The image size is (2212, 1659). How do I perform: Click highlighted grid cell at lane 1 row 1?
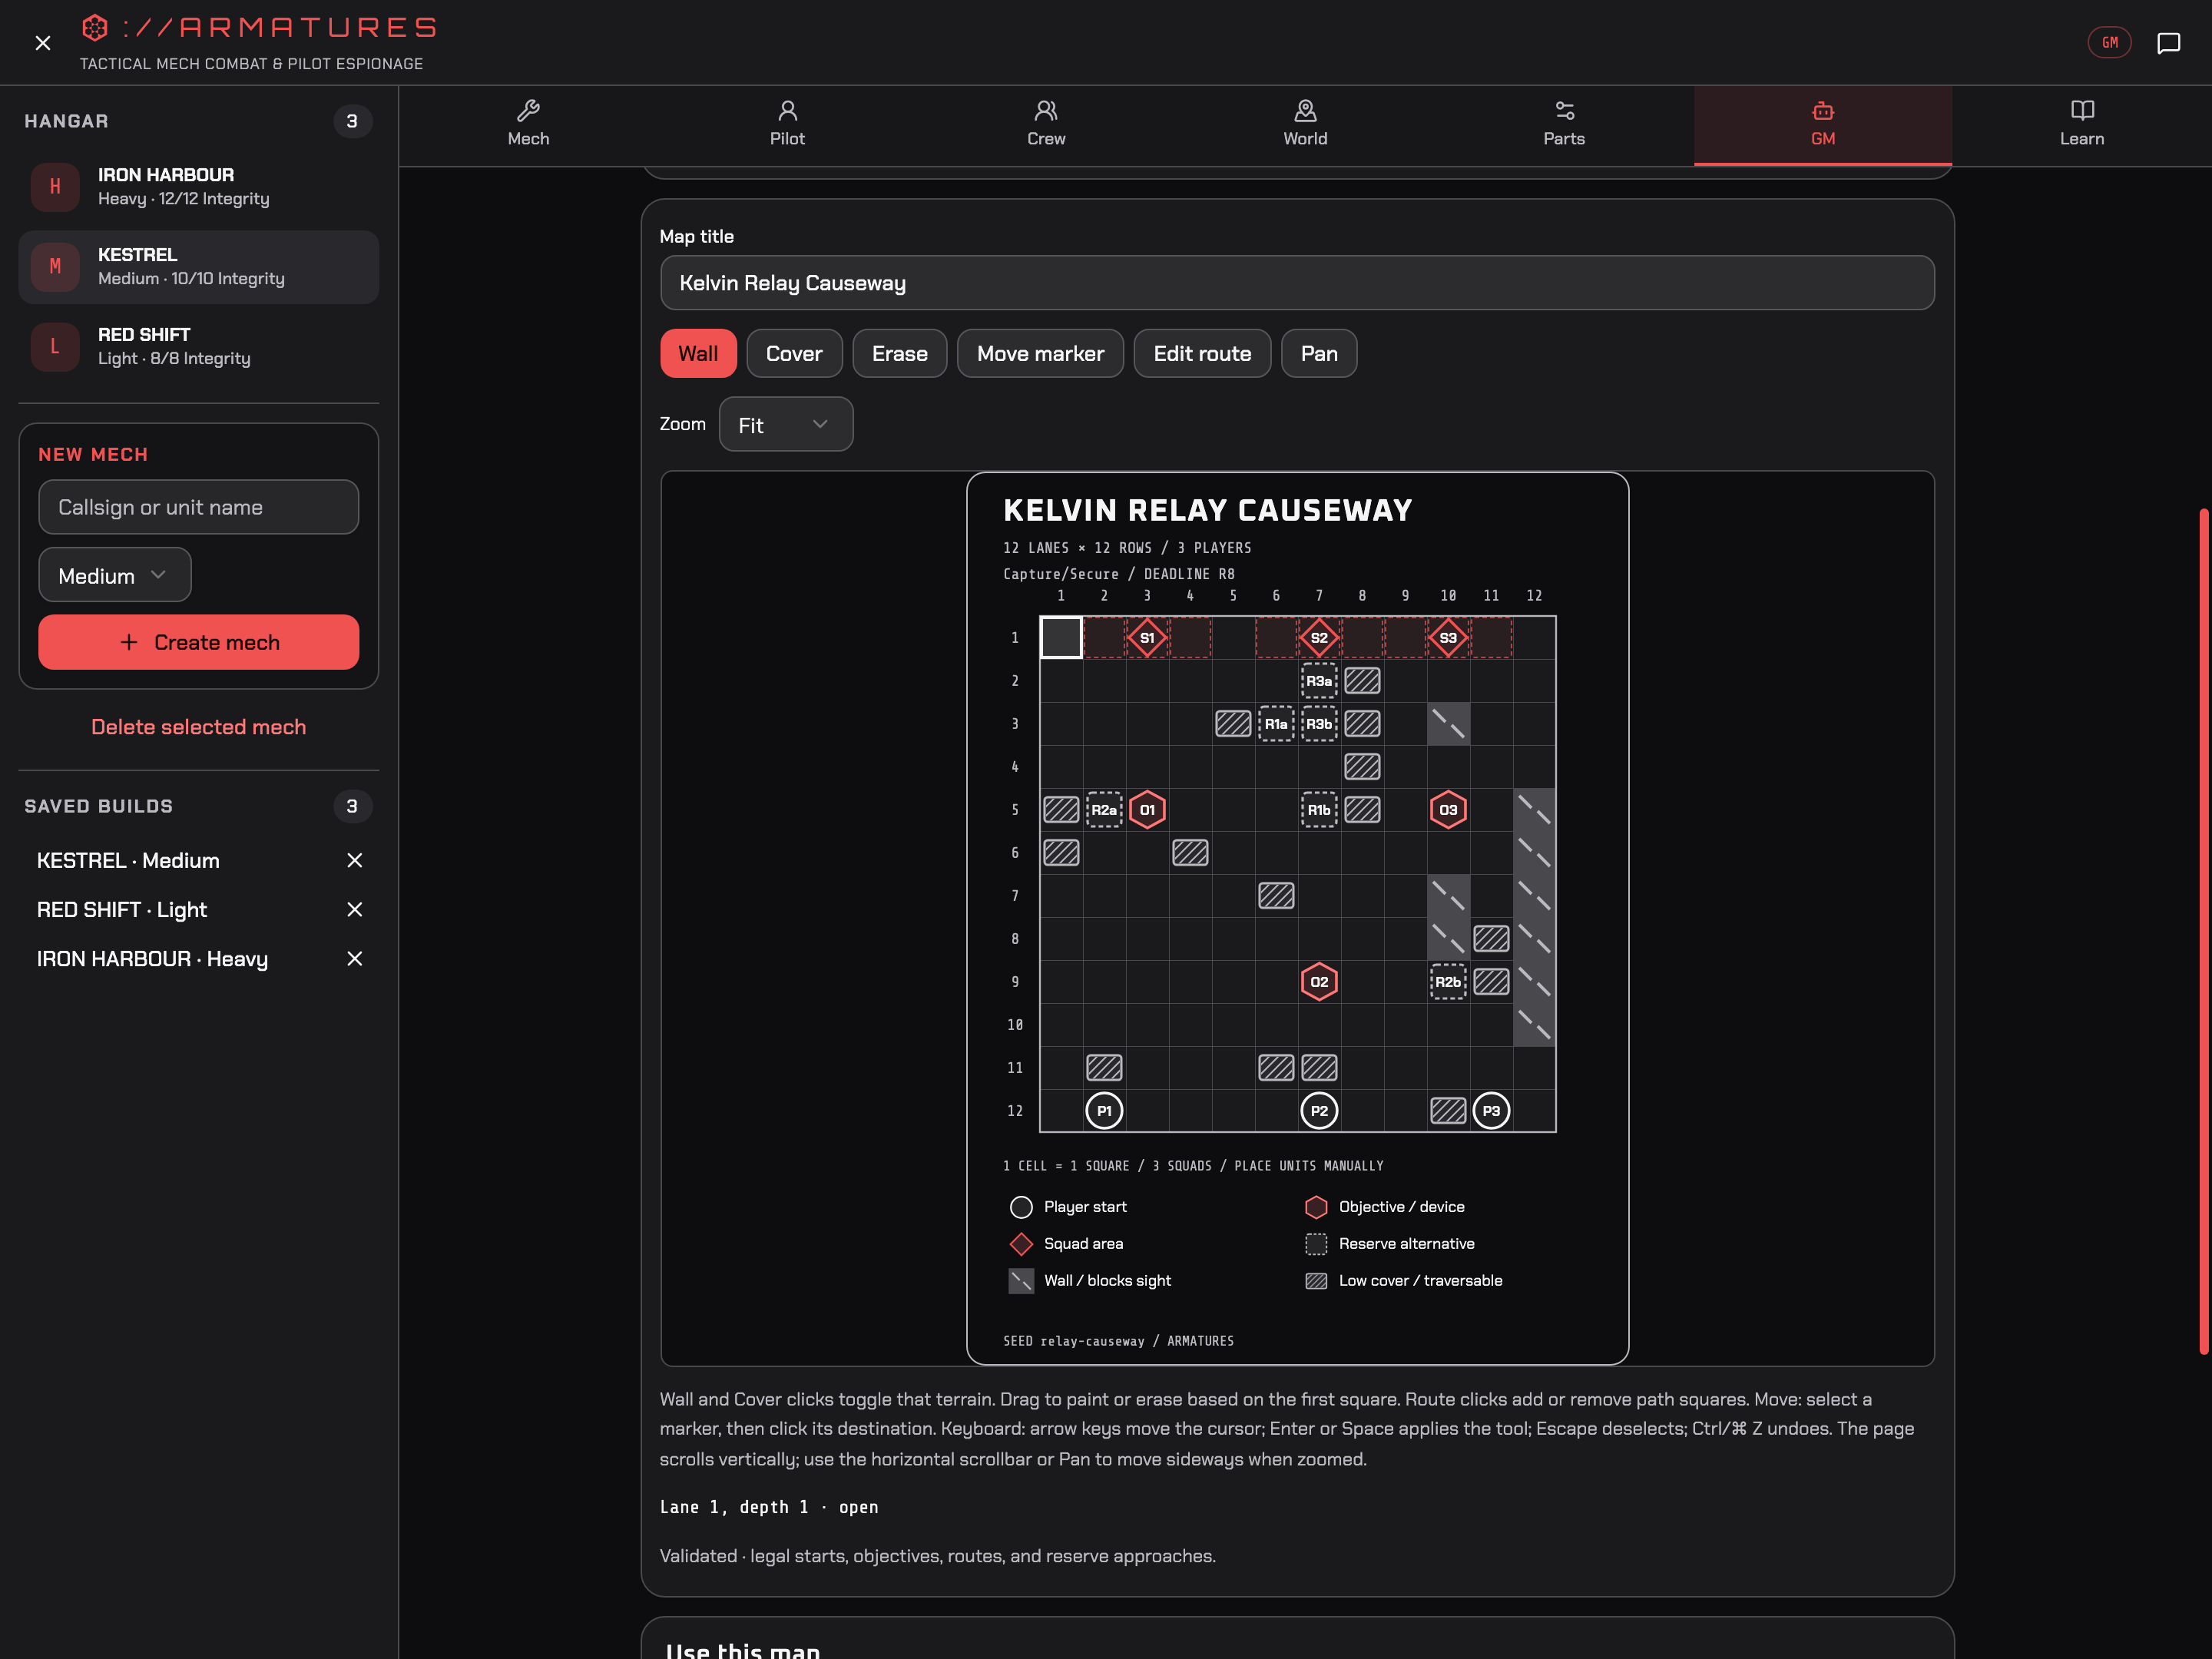(1061, 638)
